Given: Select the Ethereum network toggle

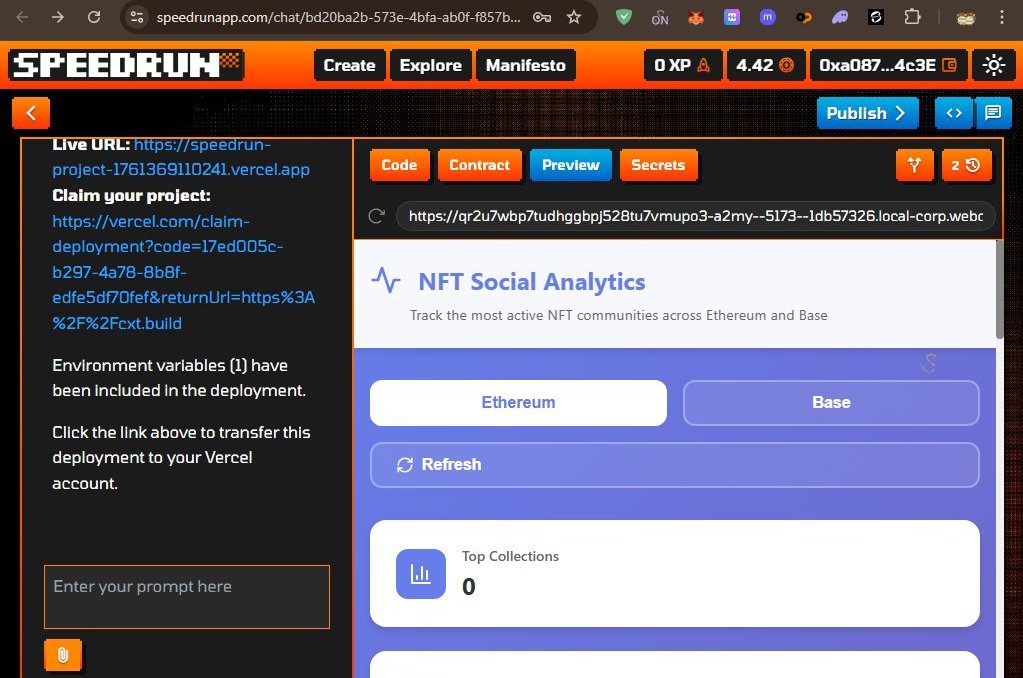Looking at the screenshot, I should tap(518, 403).
